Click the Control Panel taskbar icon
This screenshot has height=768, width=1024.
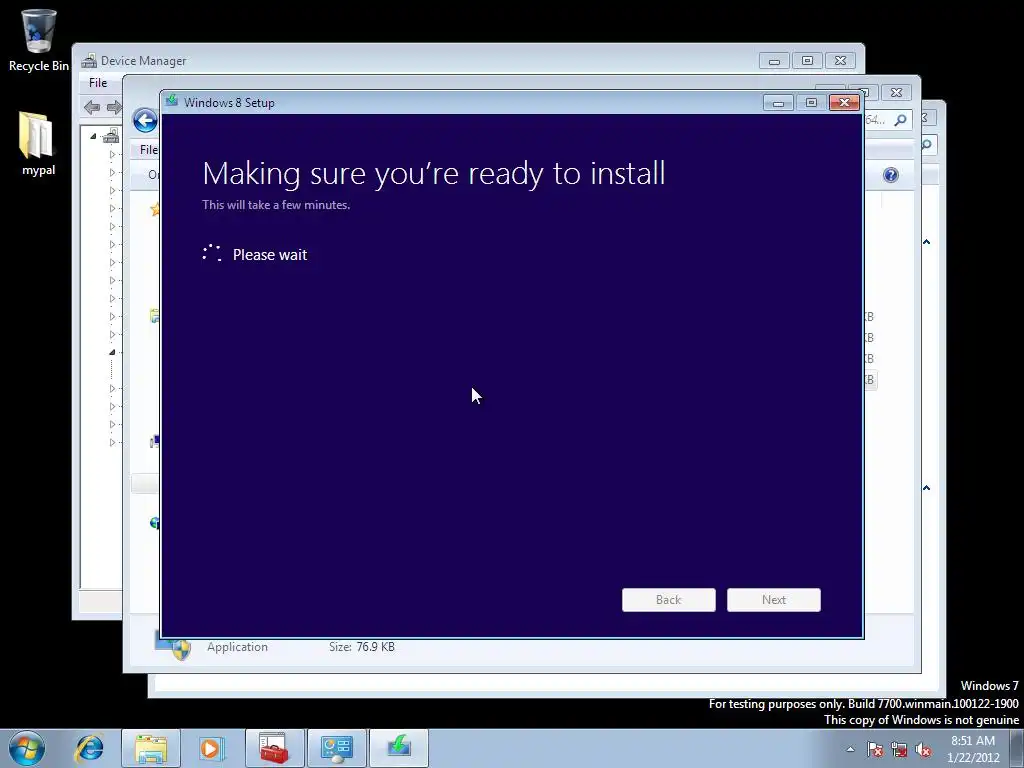336,748
